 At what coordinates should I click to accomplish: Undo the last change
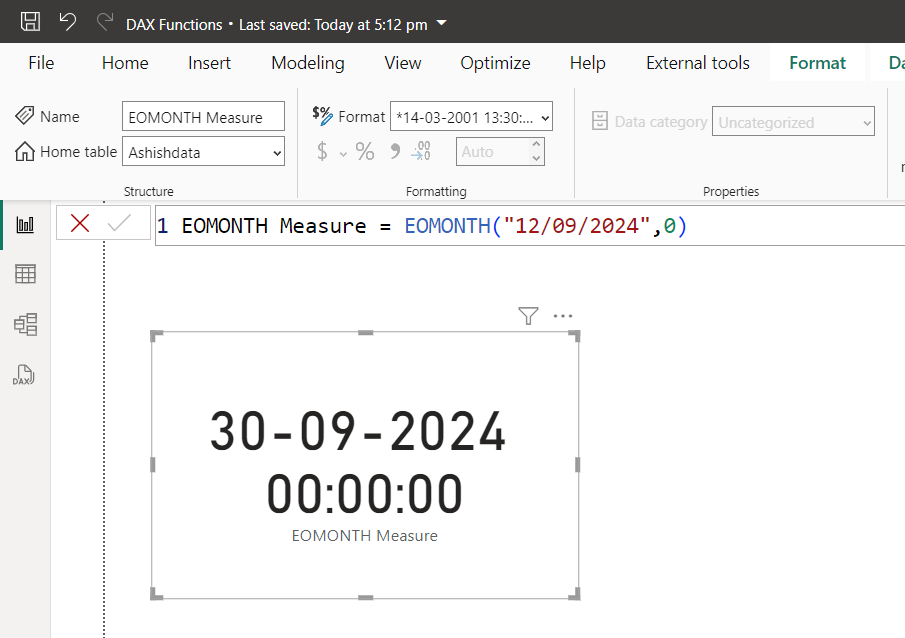click(x=66, y=20)
